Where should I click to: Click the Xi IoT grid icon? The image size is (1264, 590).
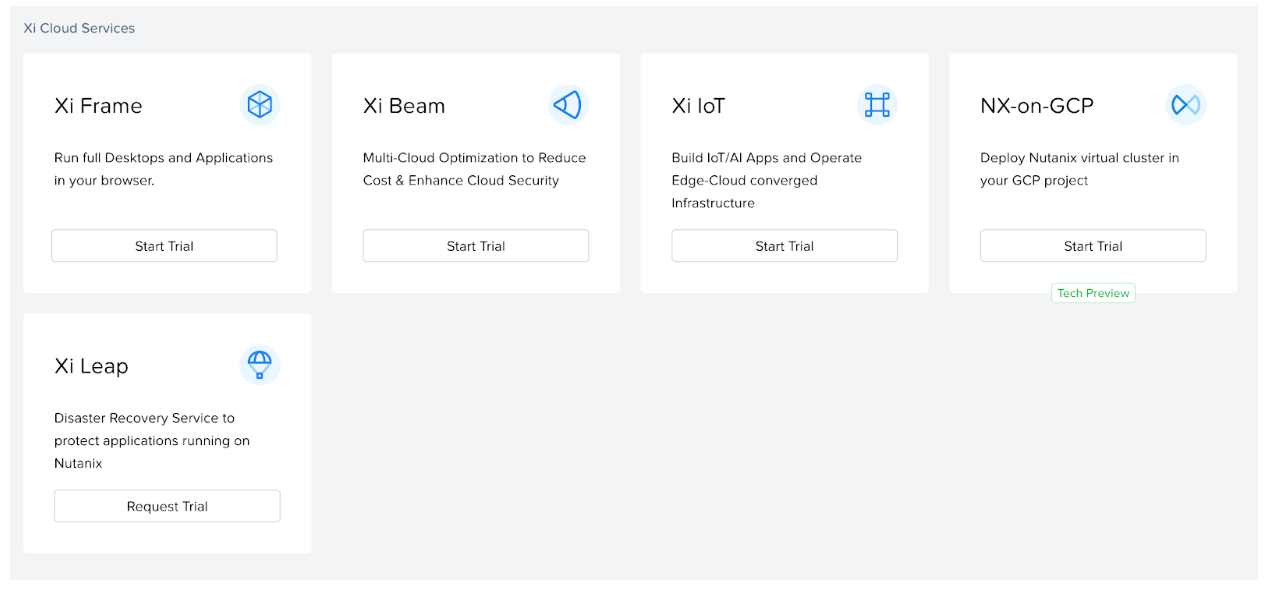(x=877, y=105)
